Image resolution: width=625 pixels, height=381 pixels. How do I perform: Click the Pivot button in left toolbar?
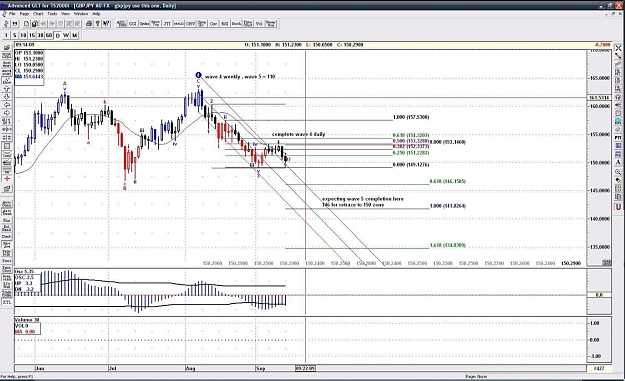(7, 261)
